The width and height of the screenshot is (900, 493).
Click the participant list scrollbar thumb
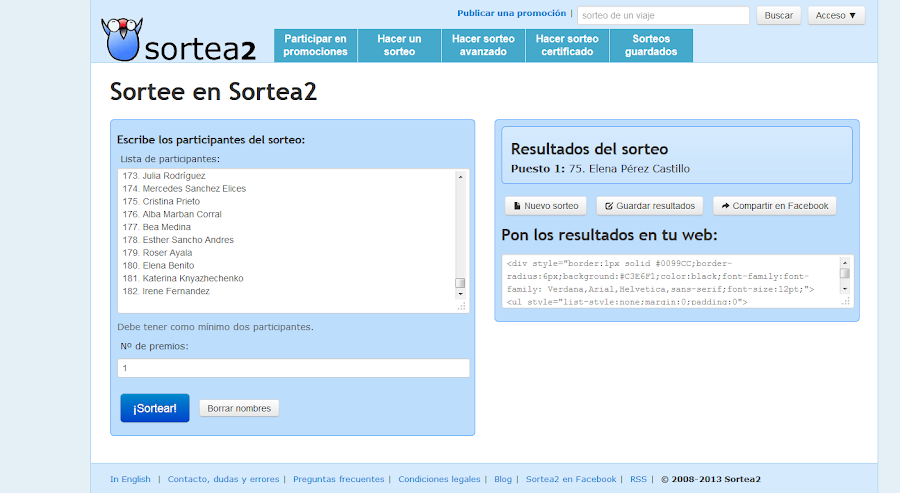(x=460, y=283)
